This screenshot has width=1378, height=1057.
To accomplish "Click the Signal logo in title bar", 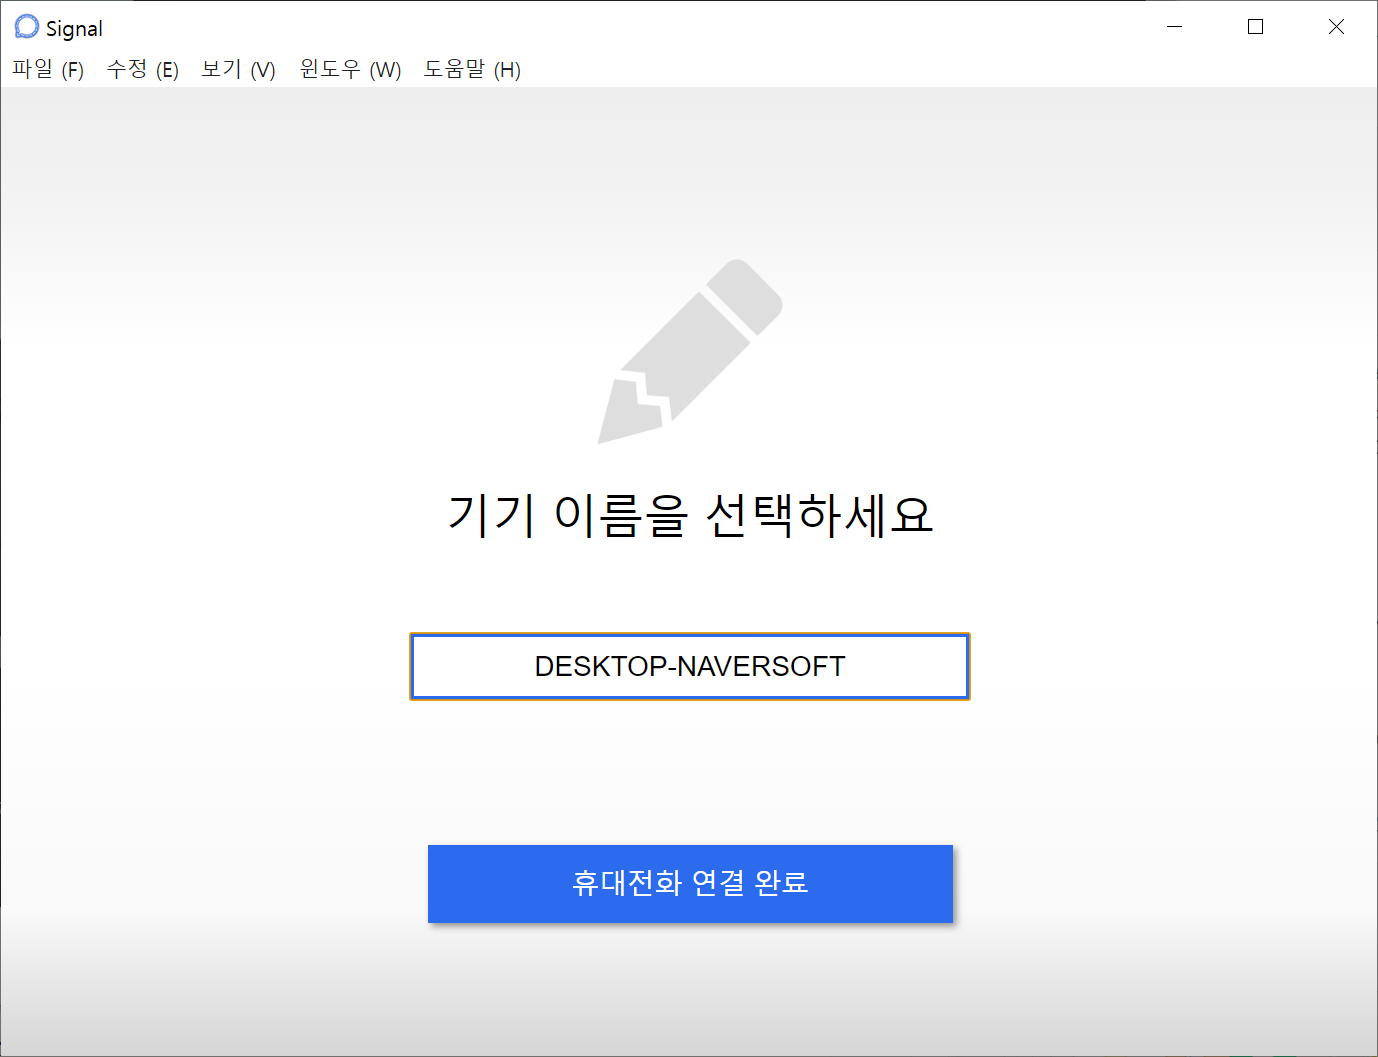I will pos(27,27).
